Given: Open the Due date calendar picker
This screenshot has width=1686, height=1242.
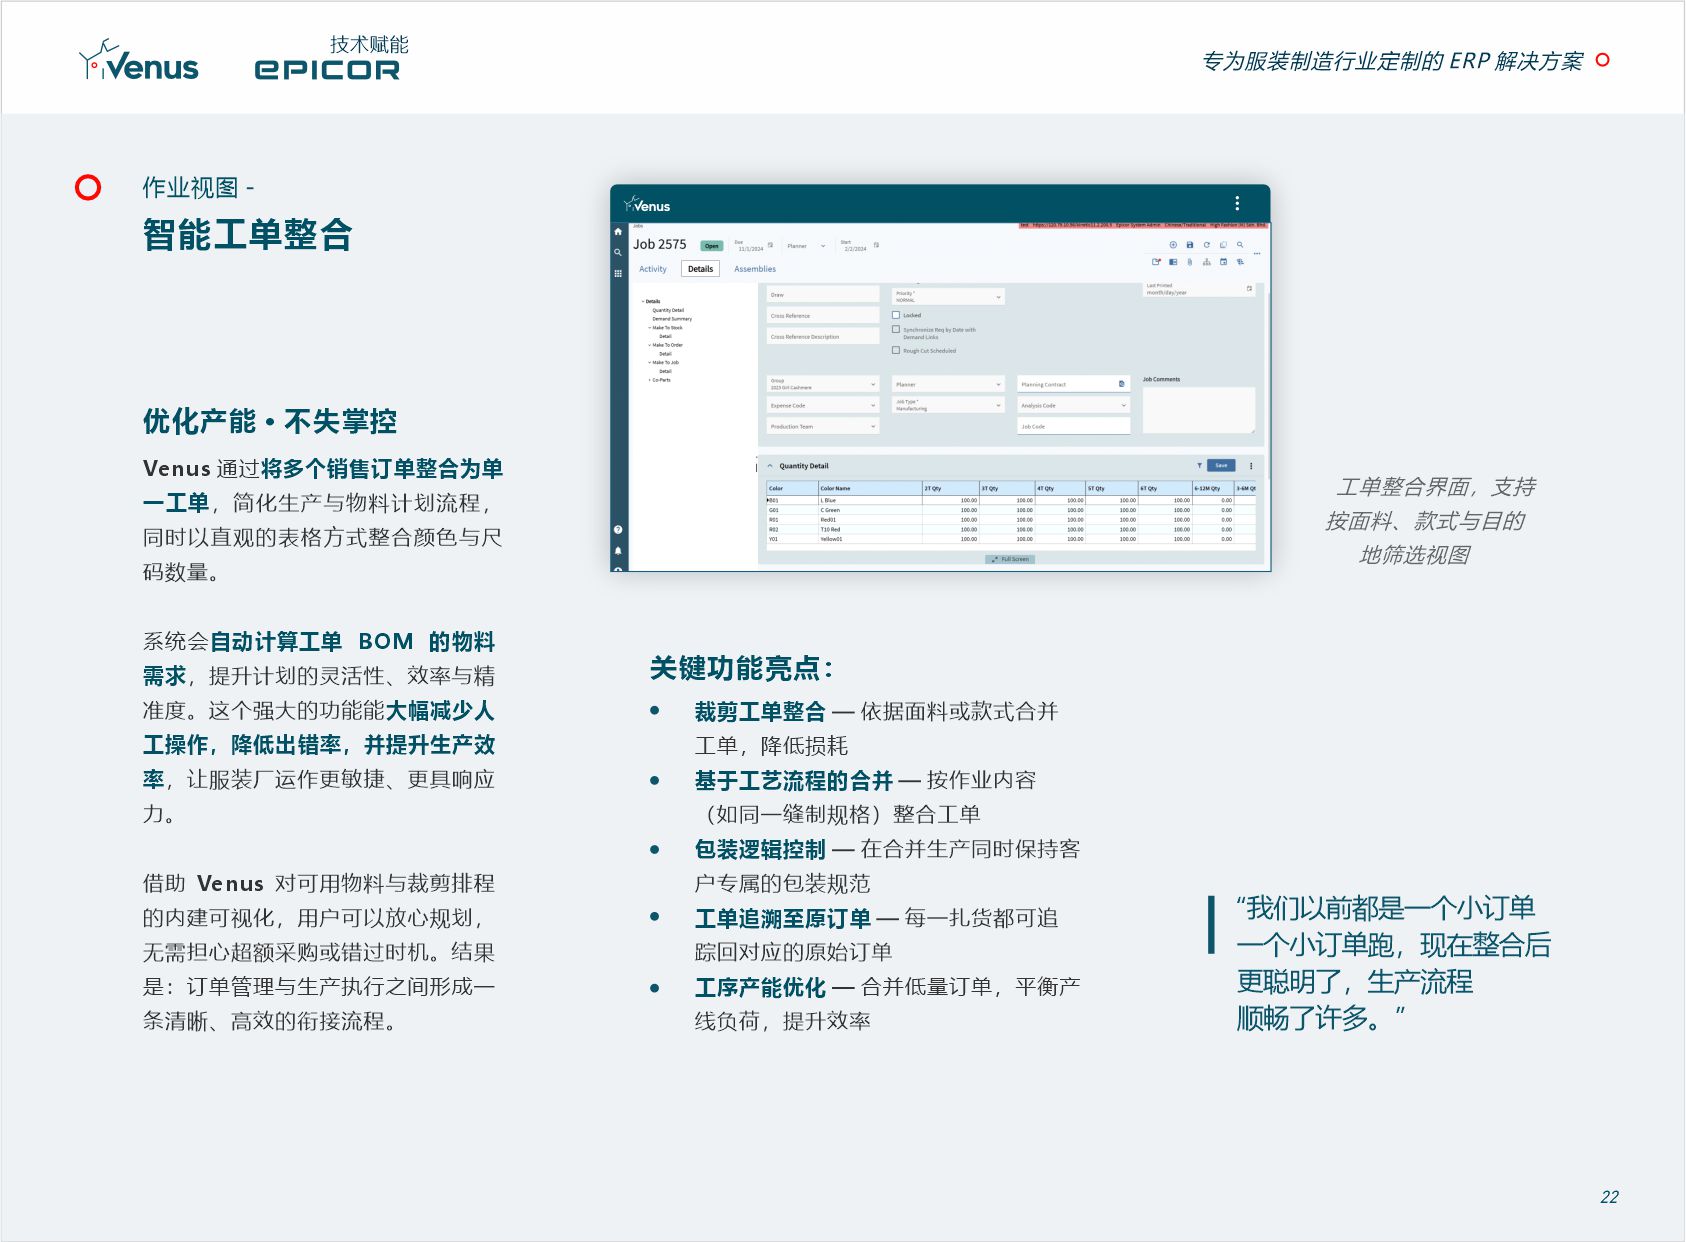Looking at the screenshot, I should click(x=770, y=245).
